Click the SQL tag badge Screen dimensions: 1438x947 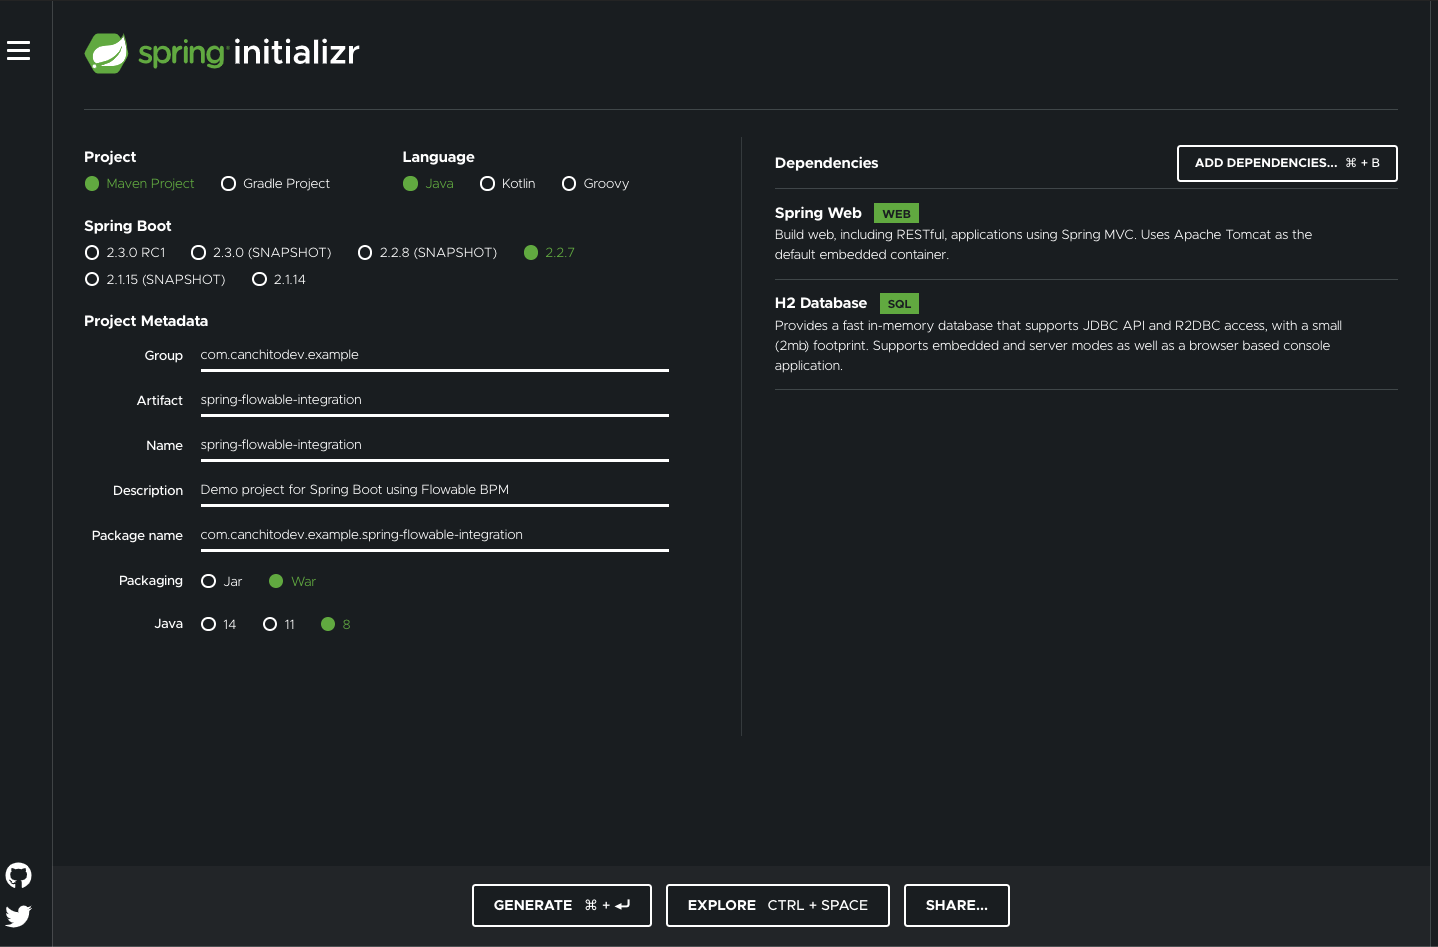tap(899, 304)
